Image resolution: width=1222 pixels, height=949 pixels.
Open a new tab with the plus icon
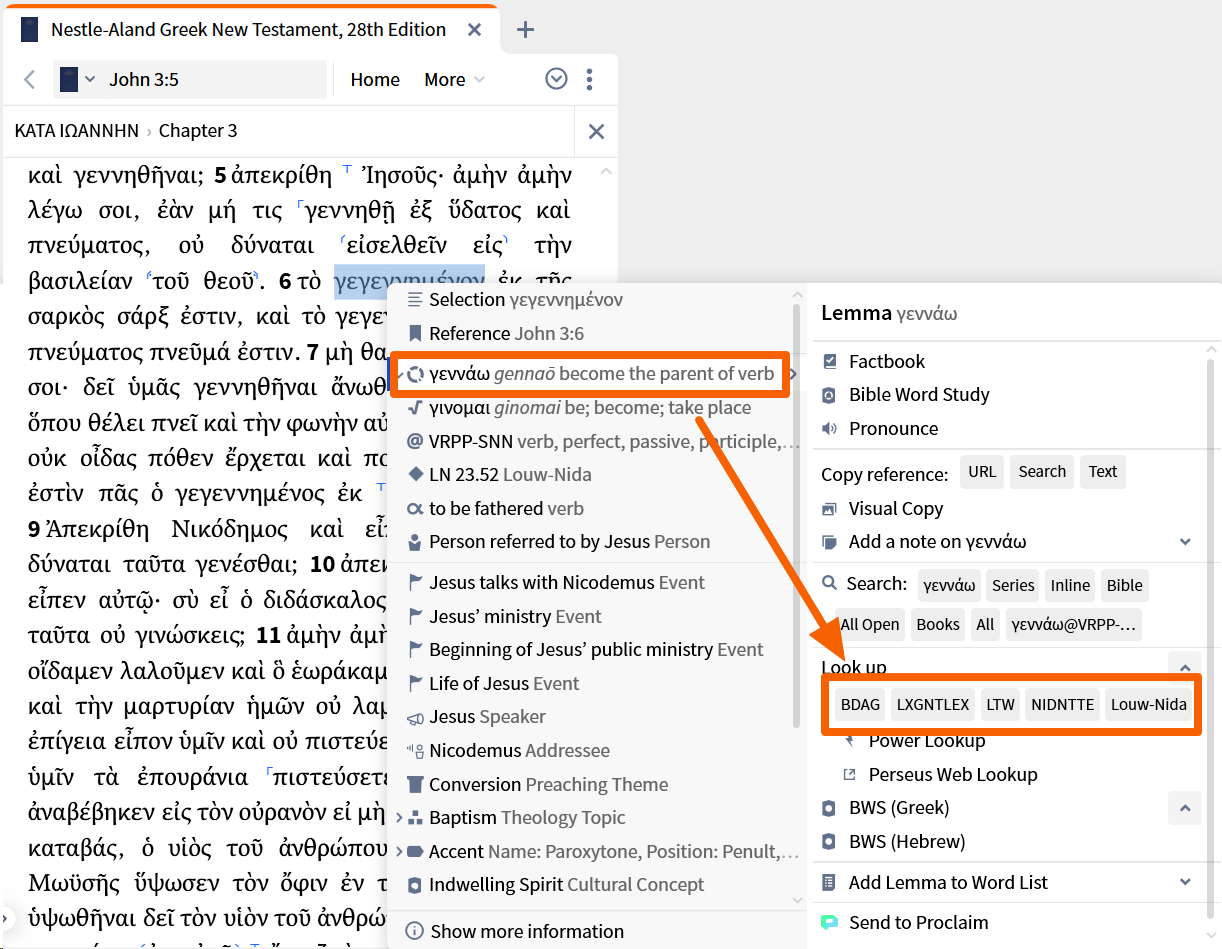coord(525,30)
